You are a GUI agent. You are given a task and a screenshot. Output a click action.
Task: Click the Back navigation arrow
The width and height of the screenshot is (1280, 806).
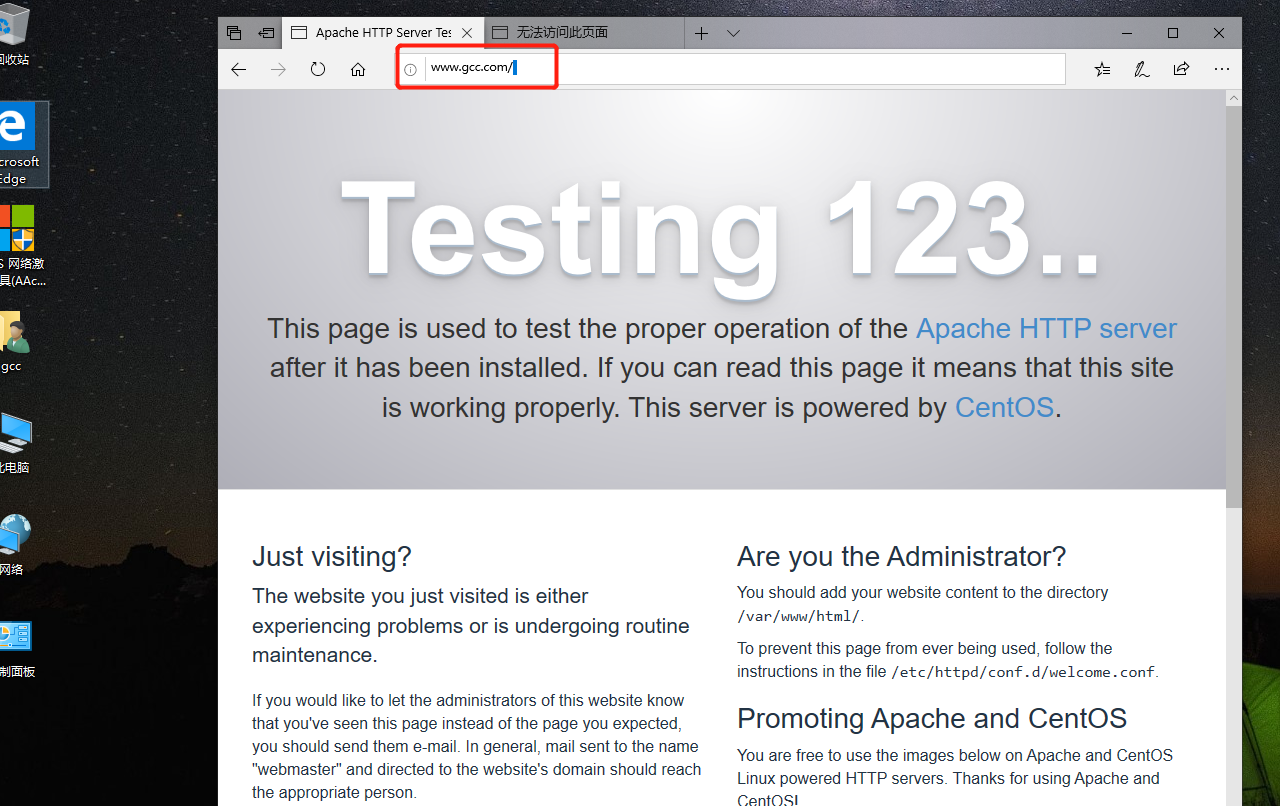pos(238,69)
